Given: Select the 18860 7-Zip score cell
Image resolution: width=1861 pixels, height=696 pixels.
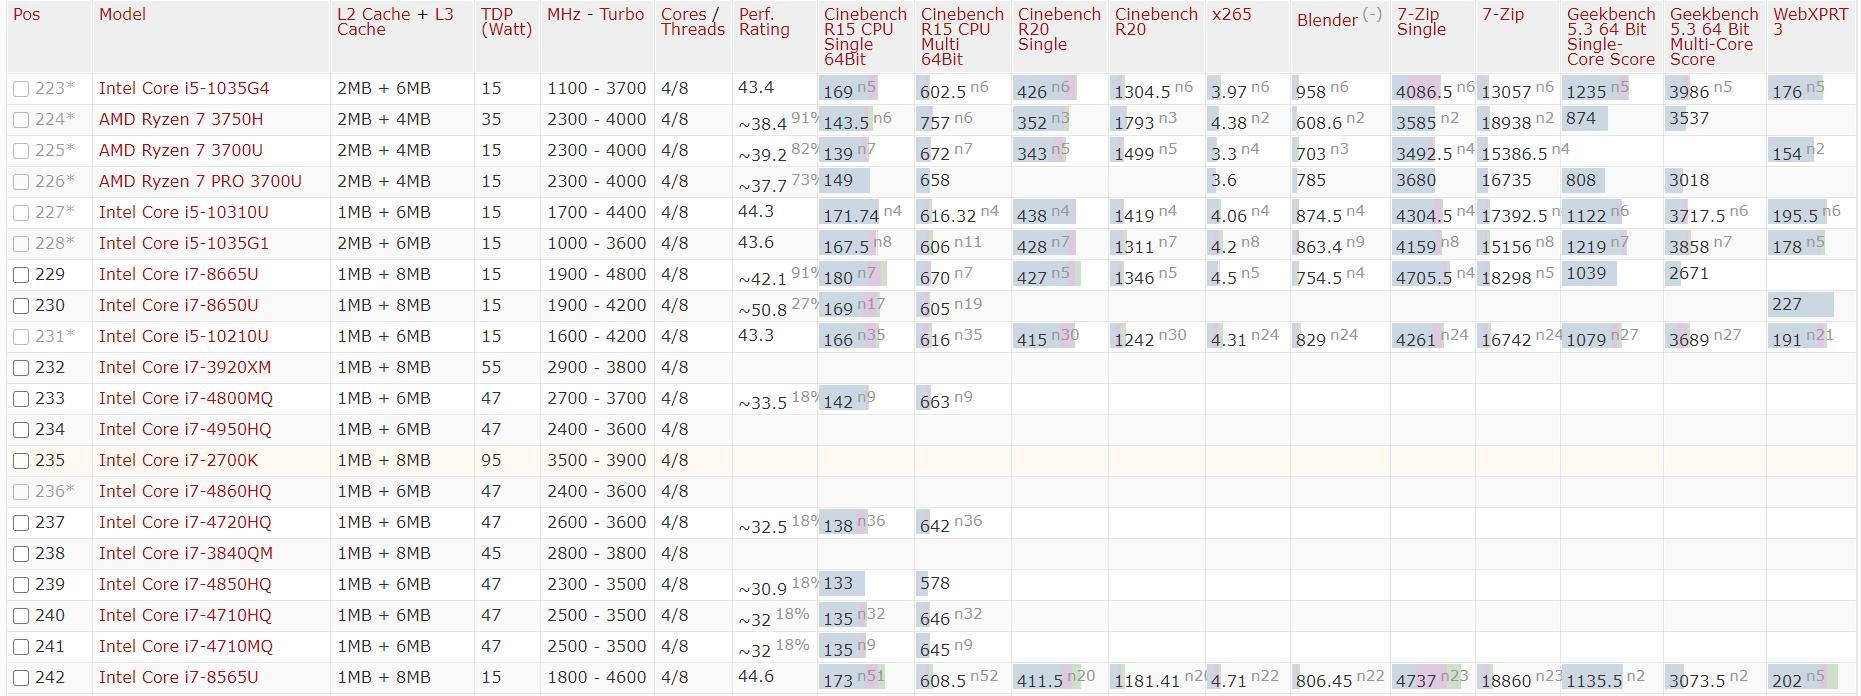Looking at the screenshot, I should pyautogui.click(x=1506, y=680).
